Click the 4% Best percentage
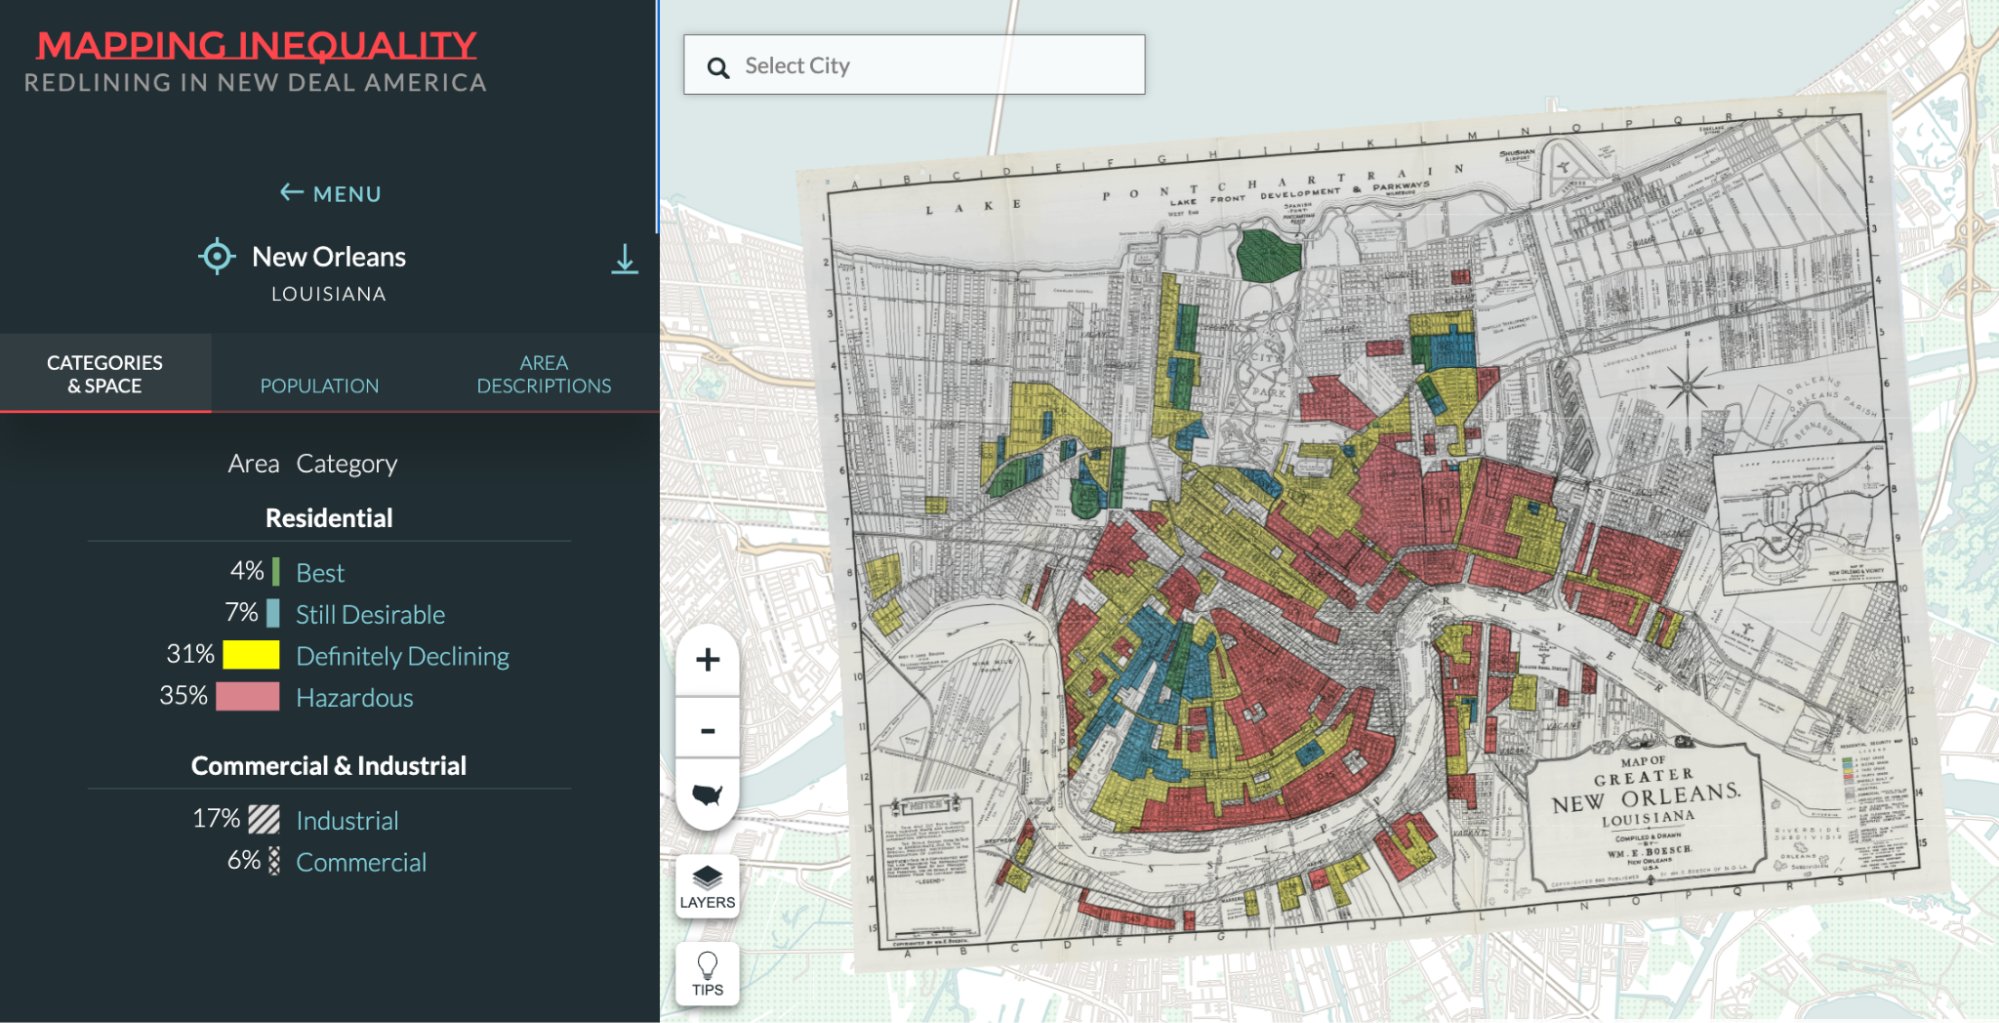The image size is (1999, 1023). [x=247, y=571]
